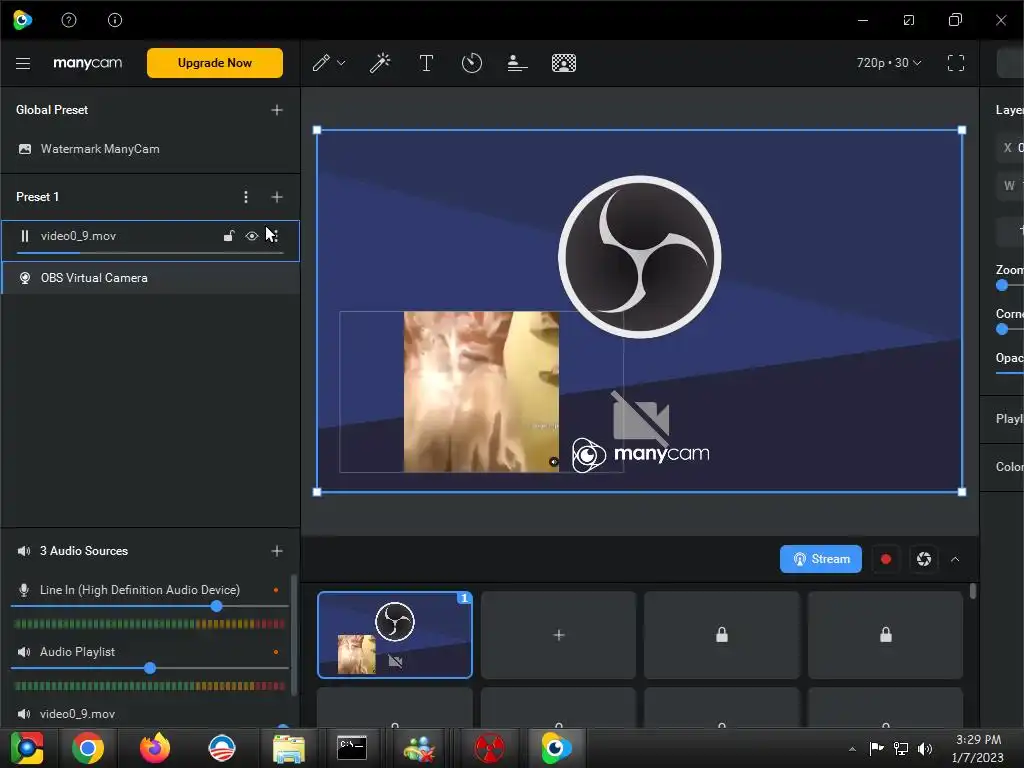Adjust Line In volume slider
The image size is (1024, 768).
click(x=216, y=606)
